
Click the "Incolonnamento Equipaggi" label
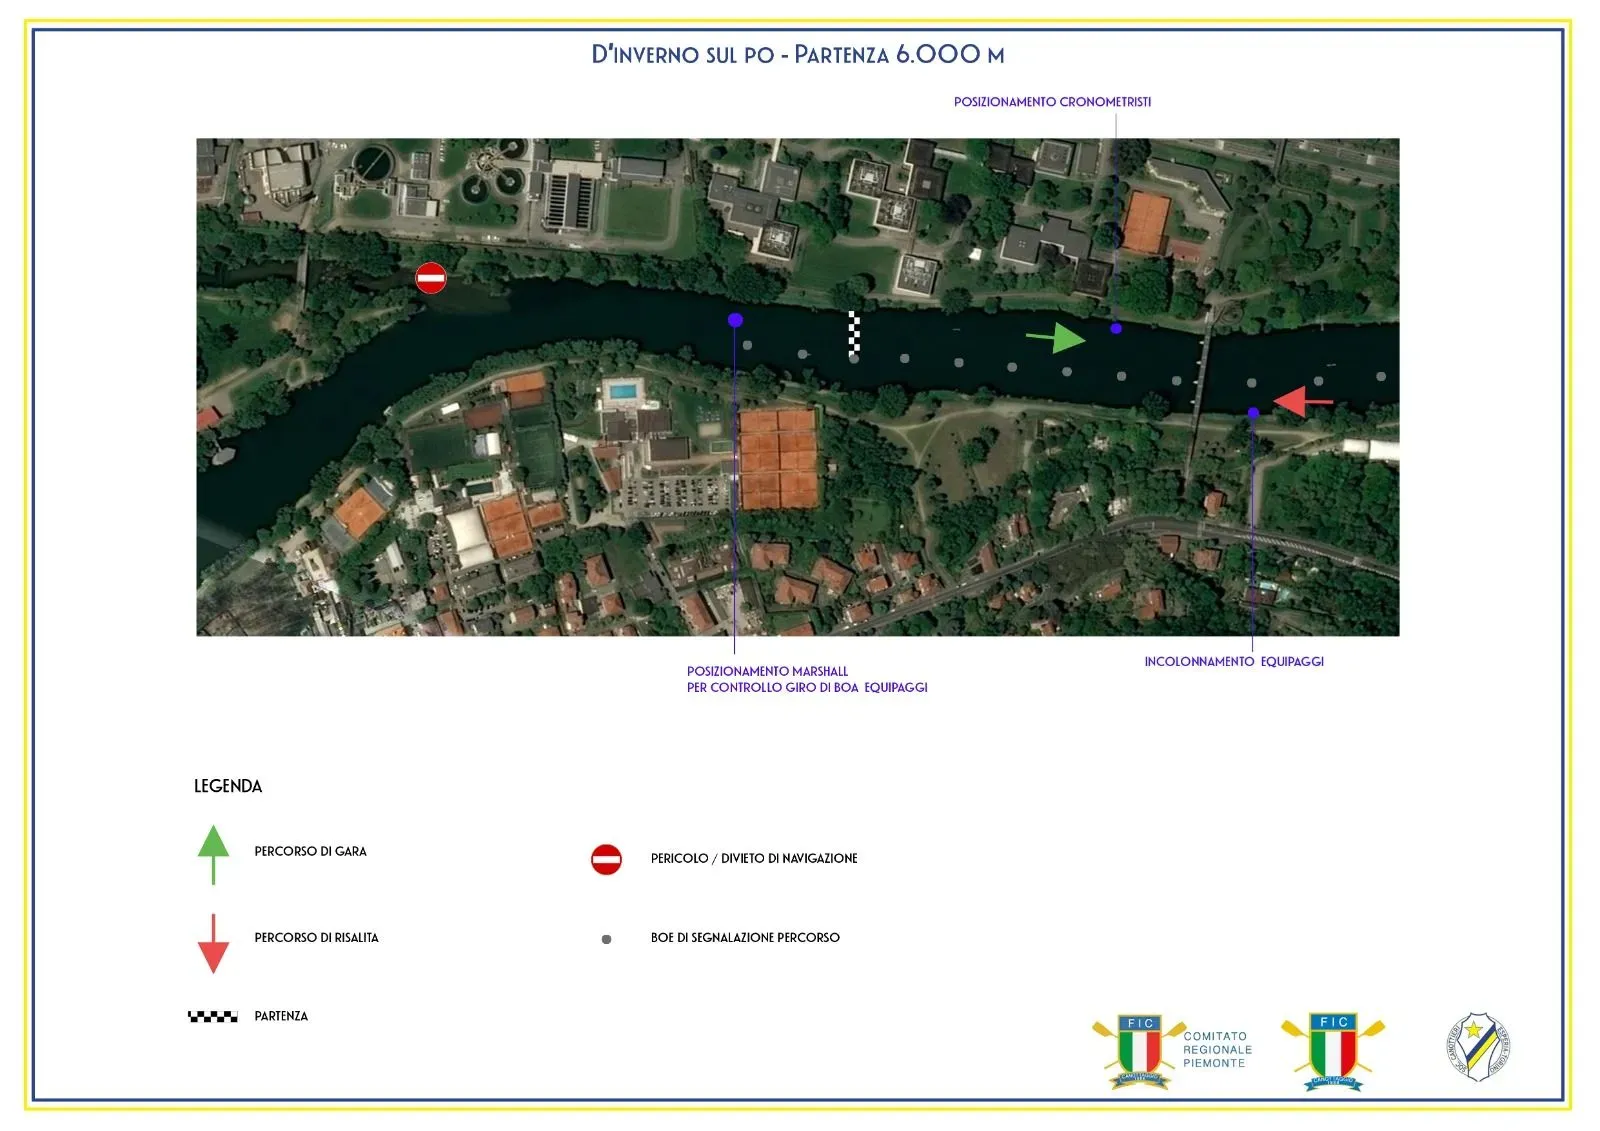pyautogui.click(x=1233, y=662)
